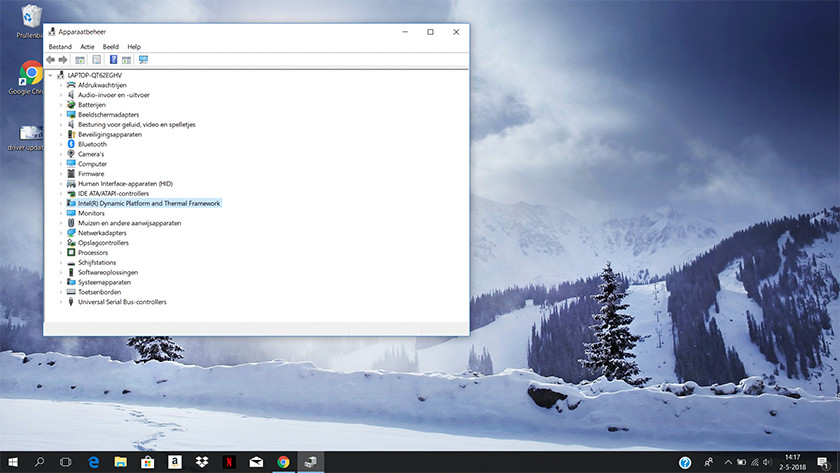Click the scan for hardware changes icon
The height and width of the screenshot is (473, 840).
[x=143, y=60]
